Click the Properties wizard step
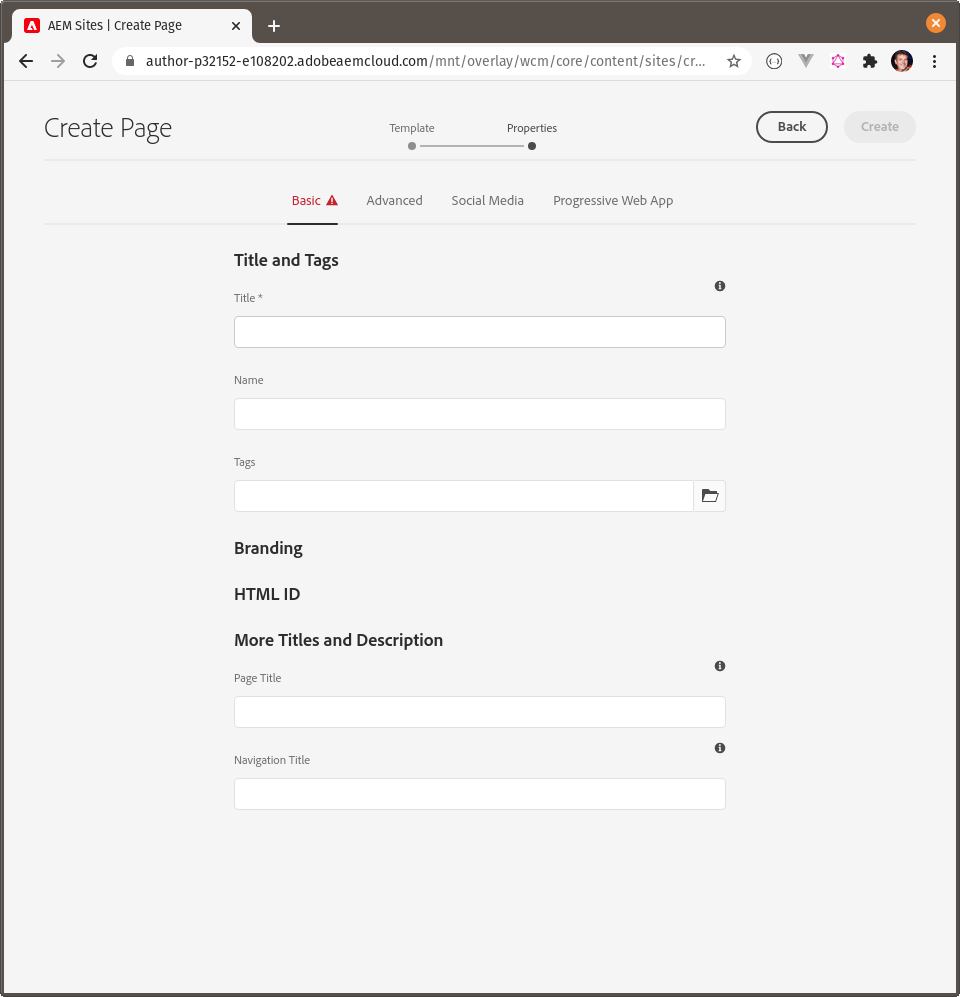 (x=531, y=136)
